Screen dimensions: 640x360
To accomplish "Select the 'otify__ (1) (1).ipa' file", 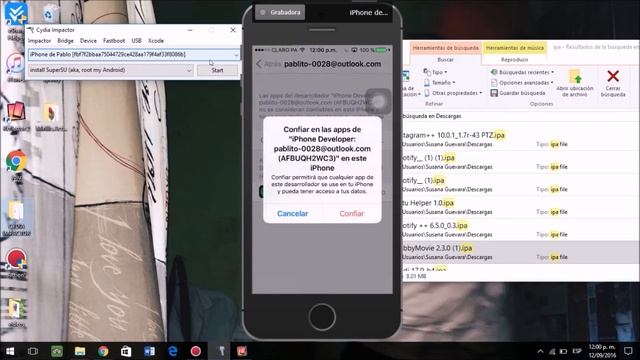I will [521, 162].
